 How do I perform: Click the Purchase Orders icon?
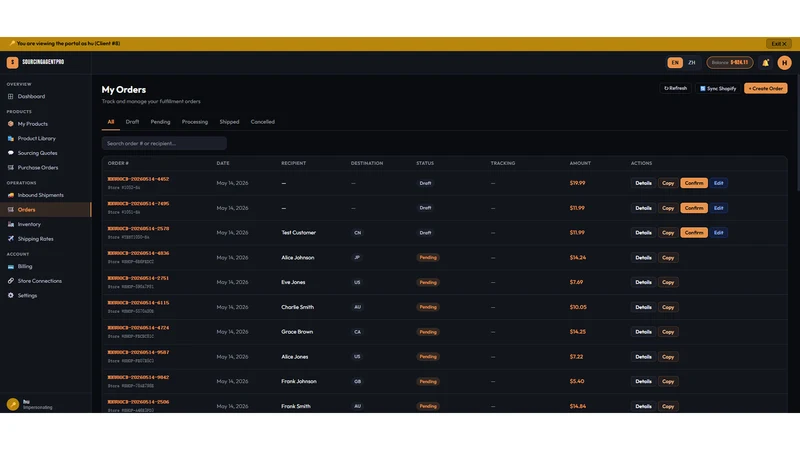coord(10,167)
